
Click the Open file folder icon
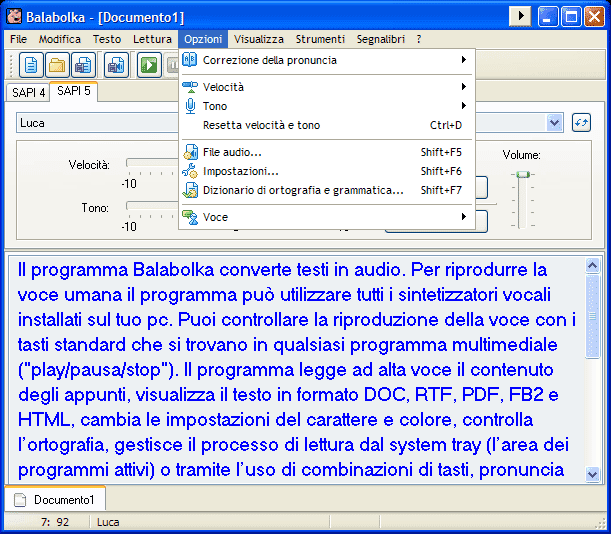(57, 65)
